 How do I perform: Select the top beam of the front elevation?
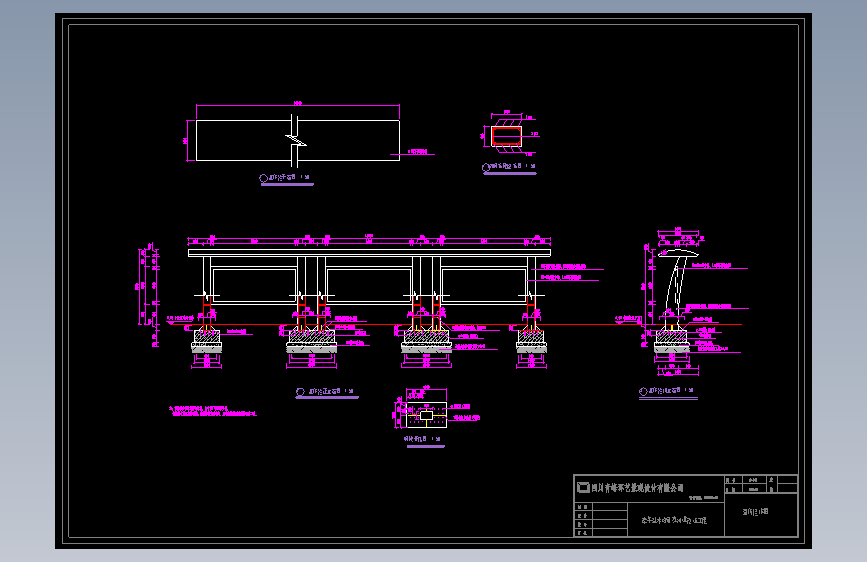coord(369,253)
